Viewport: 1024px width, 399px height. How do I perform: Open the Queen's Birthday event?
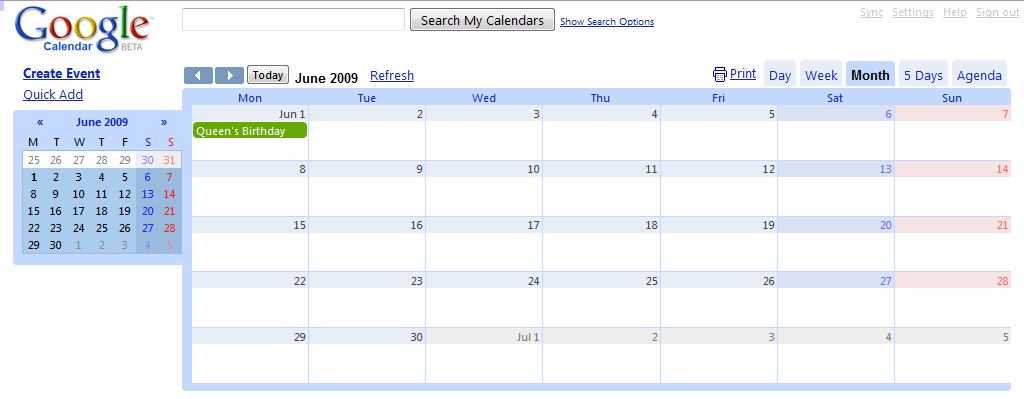[250, 131]
